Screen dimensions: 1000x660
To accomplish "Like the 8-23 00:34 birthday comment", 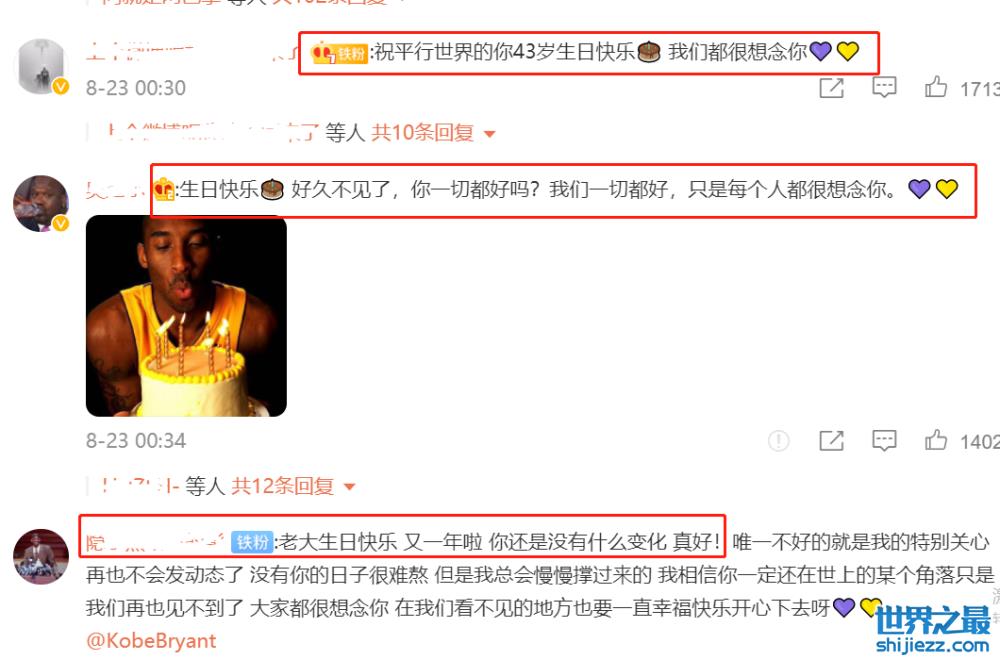I will 936,439.
